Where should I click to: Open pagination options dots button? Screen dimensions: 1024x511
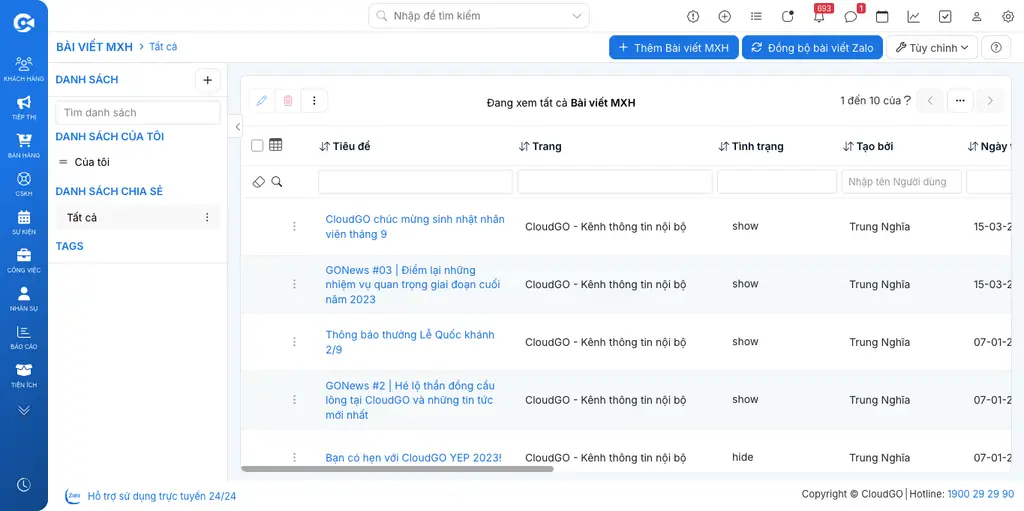(x=960, y=101)
